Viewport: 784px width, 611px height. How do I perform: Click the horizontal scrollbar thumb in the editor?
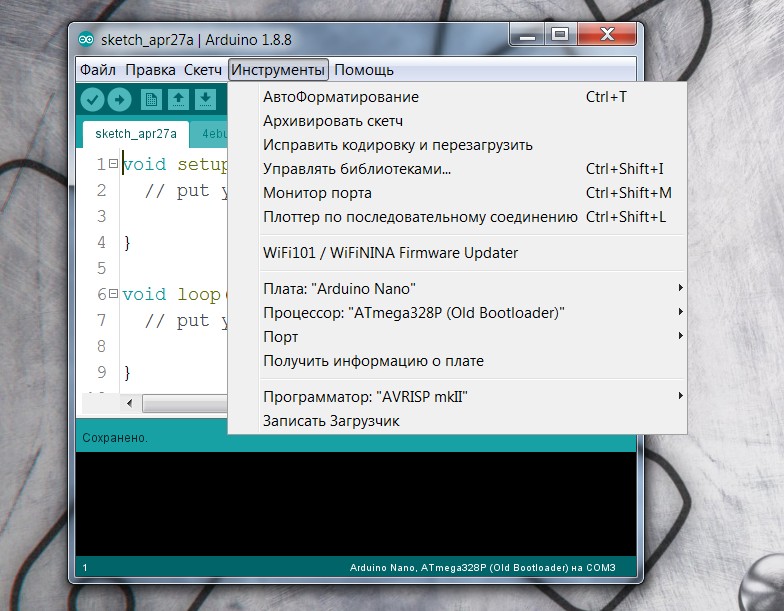[x=184, y=403]
